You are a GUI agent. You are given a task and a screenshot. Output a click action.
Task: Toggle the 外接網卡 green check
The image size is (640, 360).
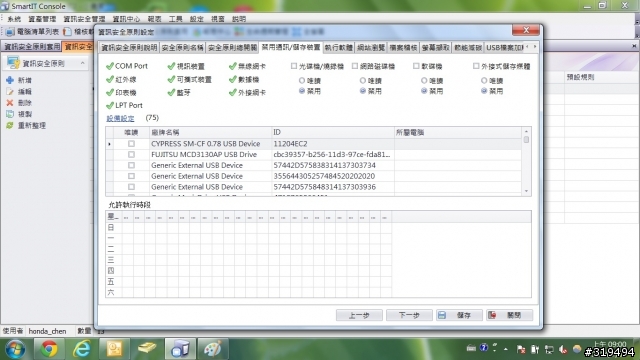point(233,93)
